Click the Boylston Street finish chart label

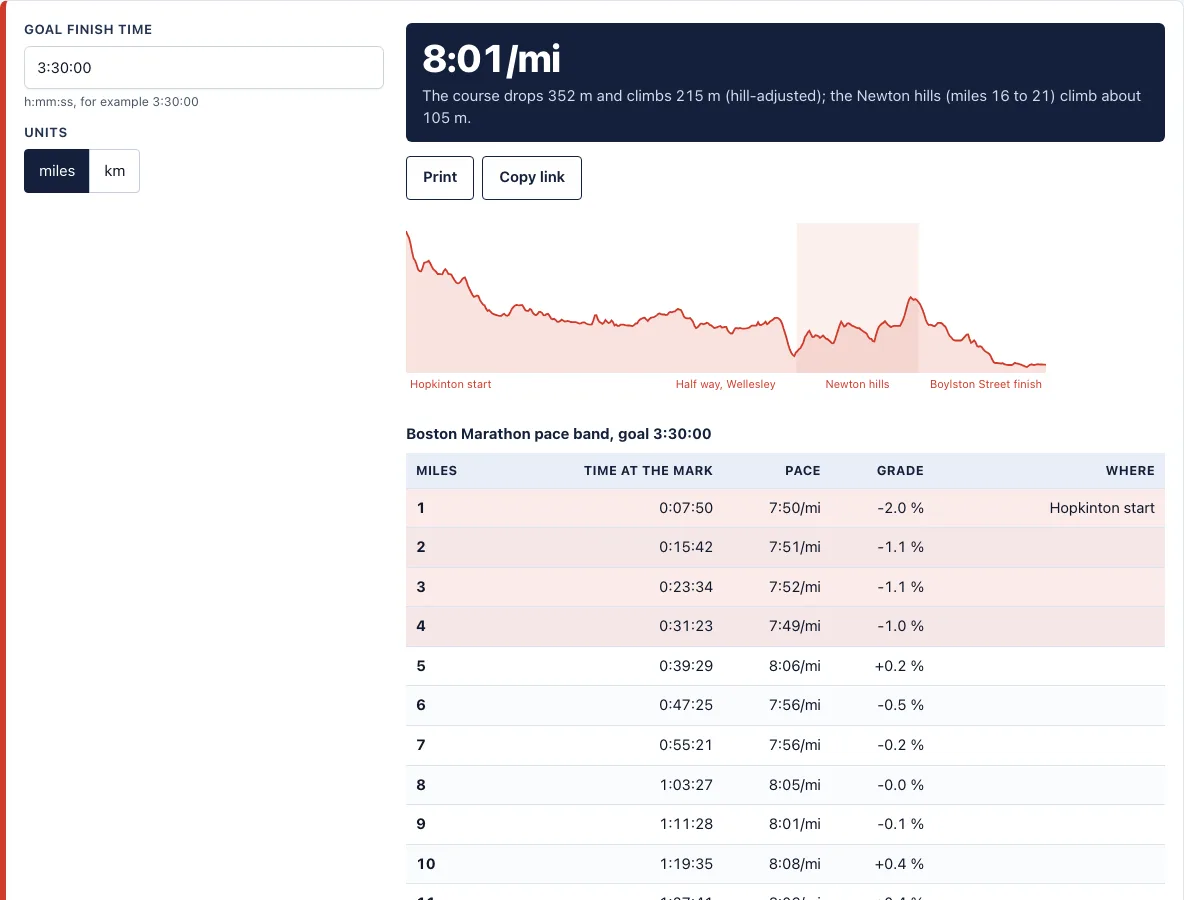pyautogui.click(x=985, y=384)
